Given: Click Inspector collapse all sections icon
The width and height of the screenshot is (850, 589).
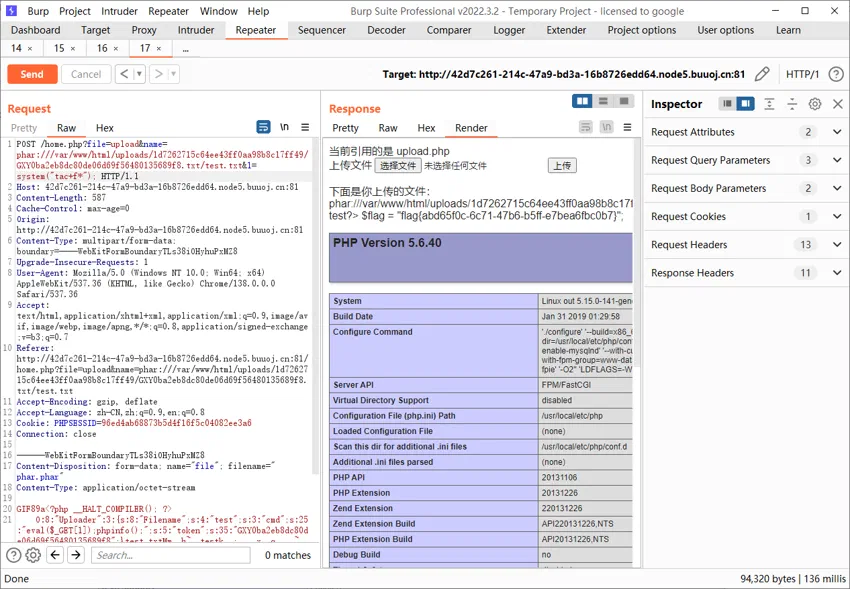Looking at the screenshot, I should click(792, 104).
